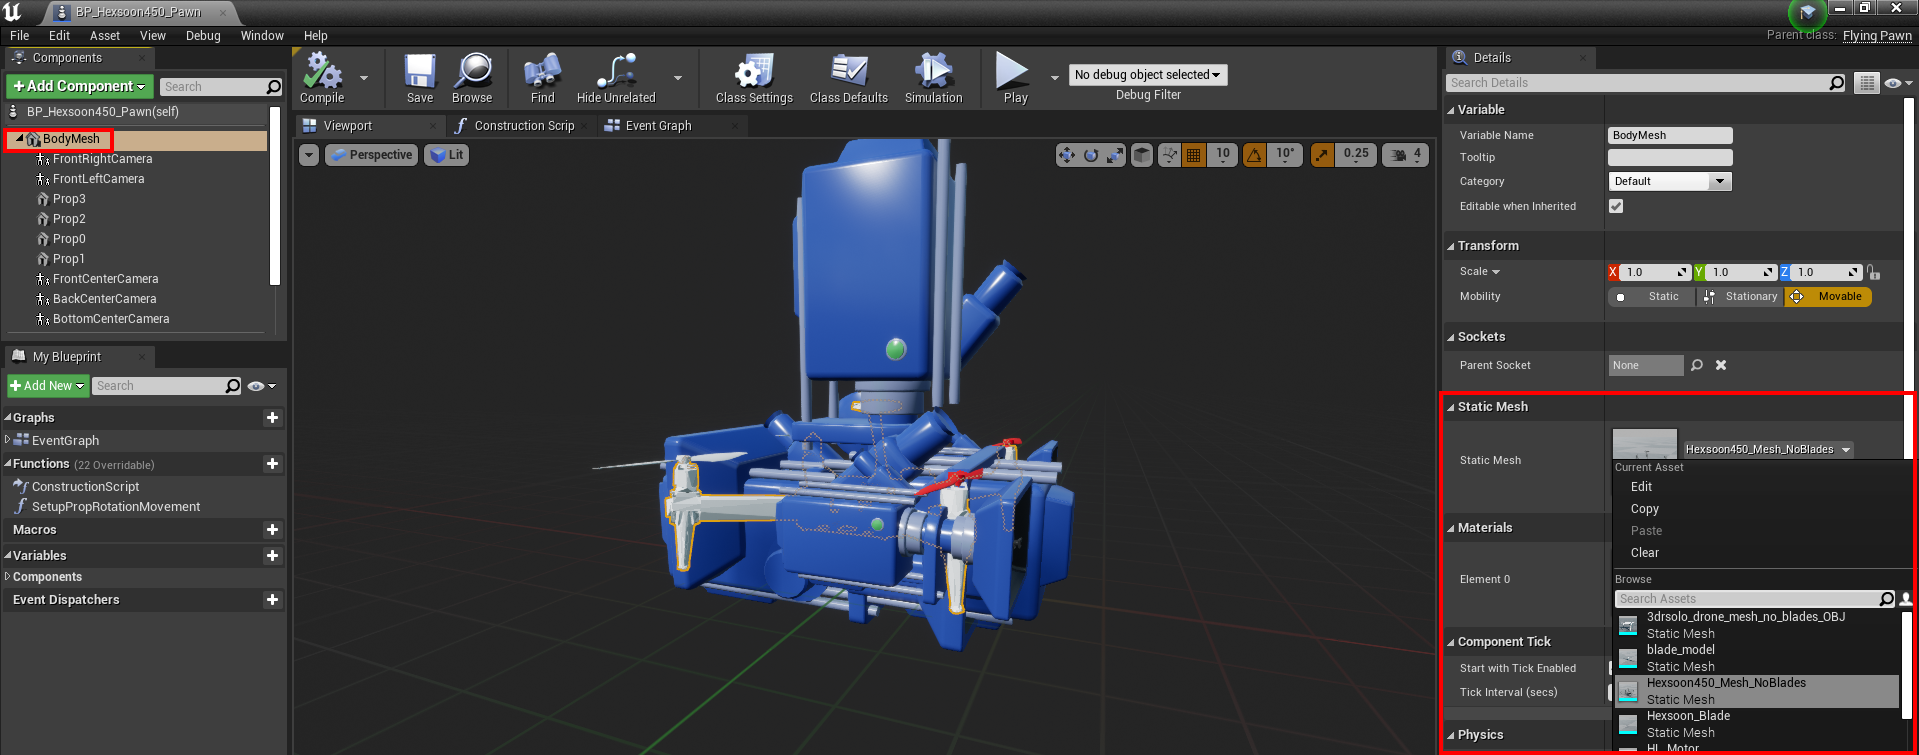Switch to Event Graph tab

click(x=657, y=126)
